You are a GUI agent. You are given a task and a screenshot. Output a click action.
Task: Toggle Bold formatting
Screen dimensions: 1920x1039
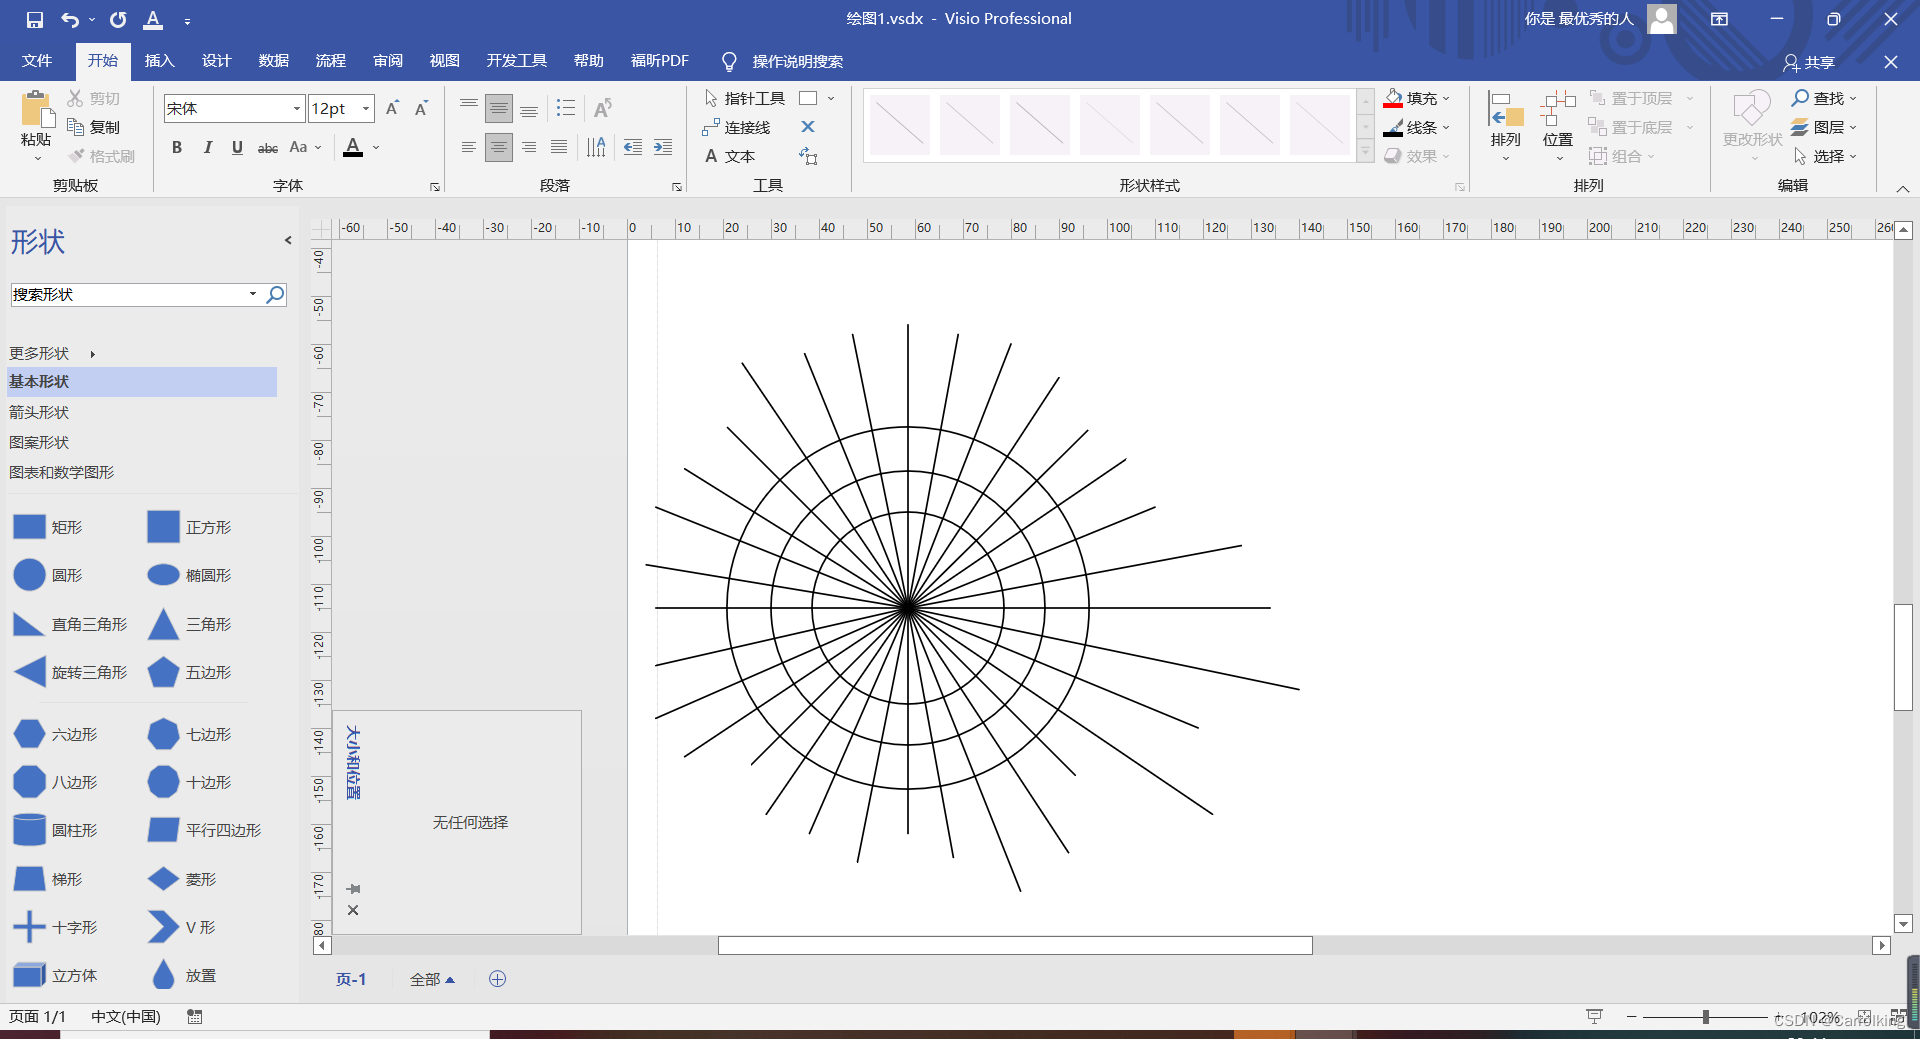(177, 147)
